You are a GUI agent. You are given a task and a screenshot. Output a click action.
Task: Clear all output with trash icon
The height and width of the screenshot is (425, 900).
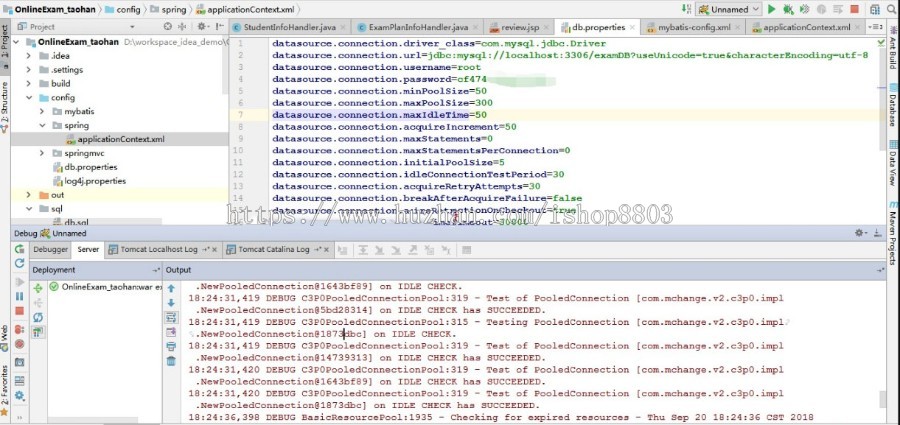[x=171, y=361]
